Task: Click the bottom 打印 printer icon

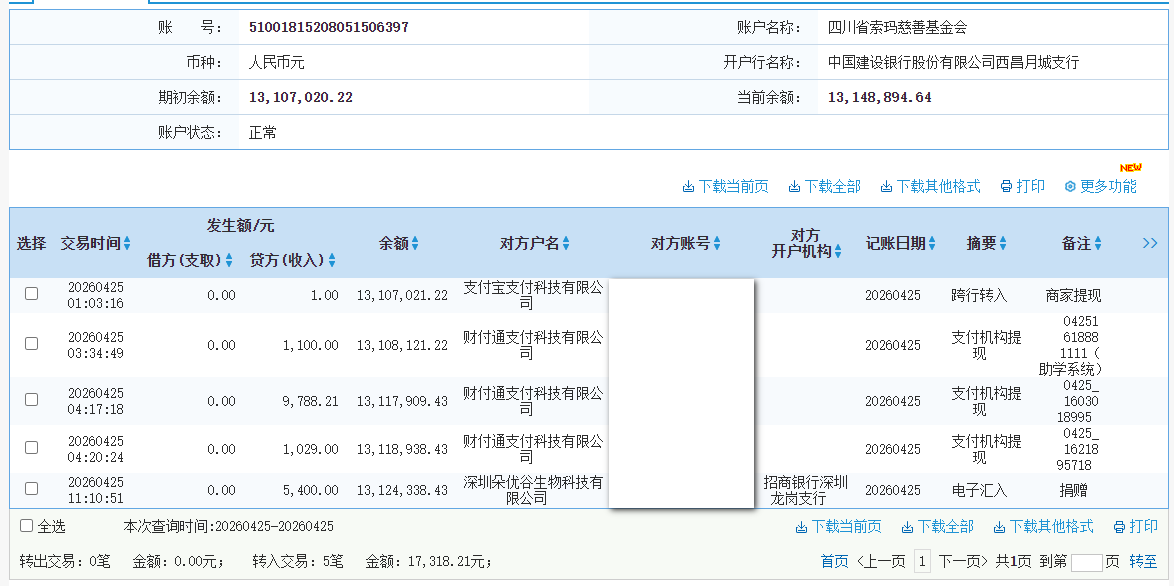Action: 1117,528
